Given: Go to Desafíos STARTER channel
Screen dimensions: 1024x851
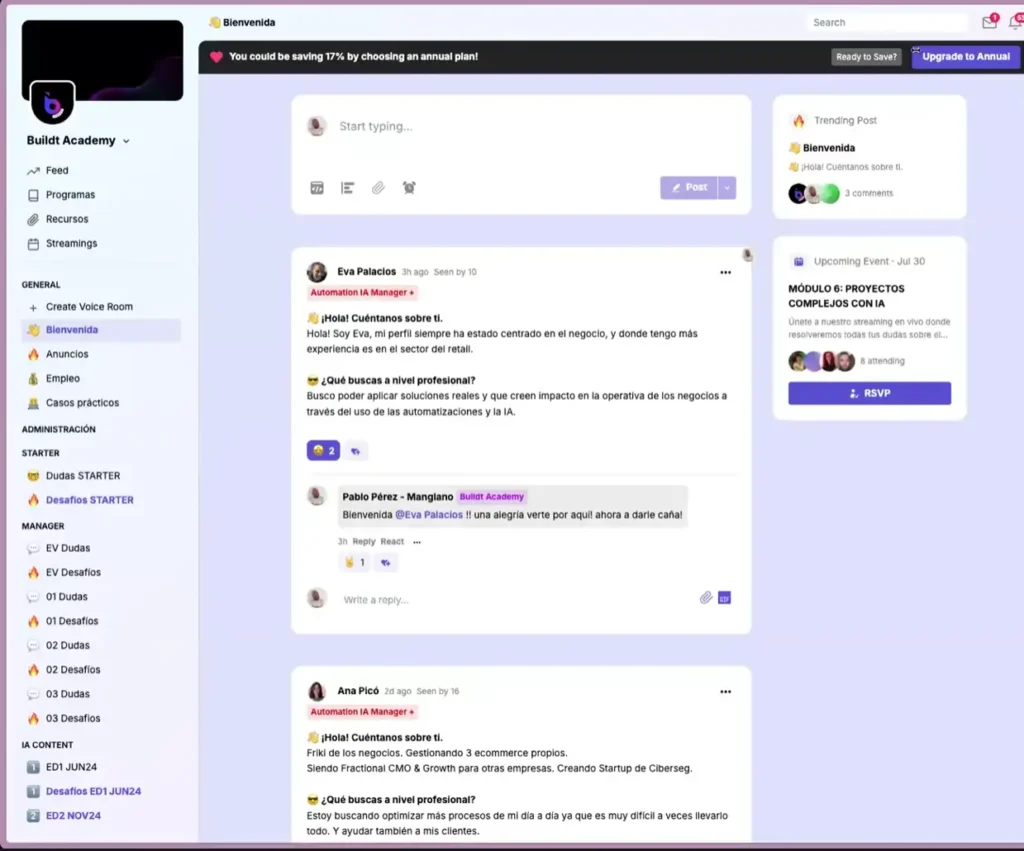Looking at the screenshot, I should coord(89,500).
